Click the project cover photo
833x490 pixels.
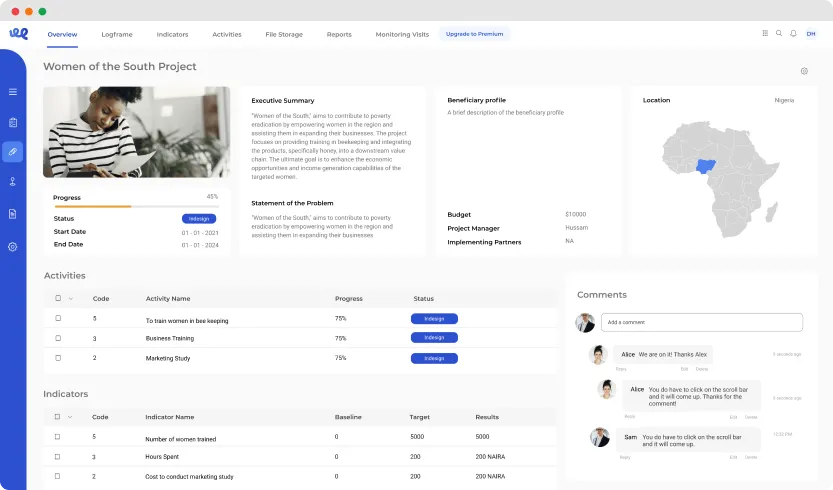tap(137, 132)
